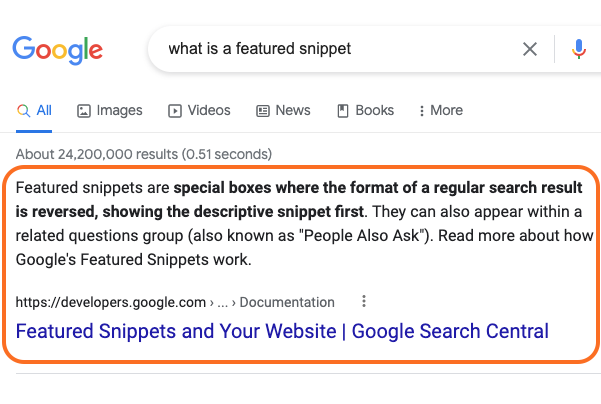Open the Featured Snippets and Your Website link

(x=282, y=331)
